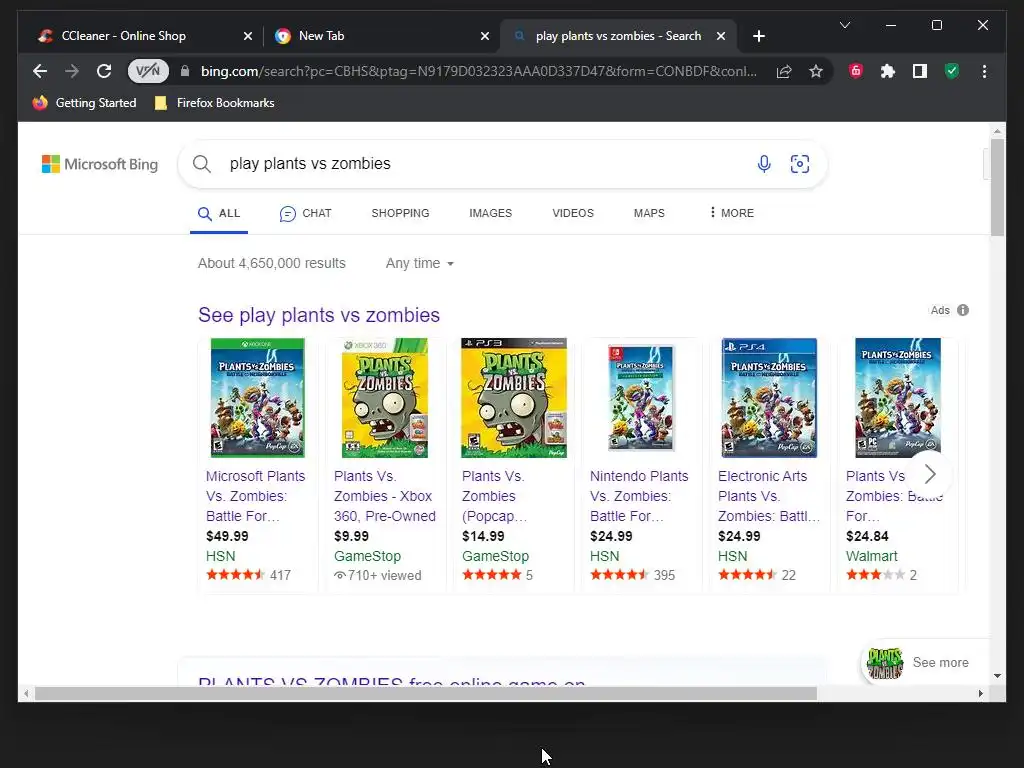Open the browser three-dot menu
The width and height of the screenshot is (1024, 768).
click(x=984, y=71)
